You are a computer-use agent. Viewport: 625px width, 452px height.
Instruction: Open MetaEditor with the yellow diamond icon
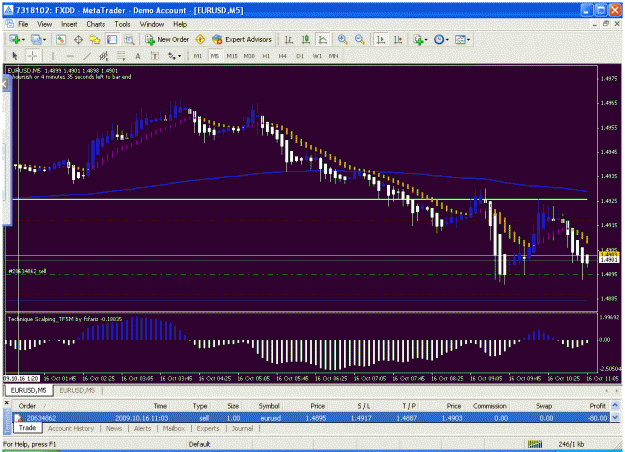[x=200, y=39]
